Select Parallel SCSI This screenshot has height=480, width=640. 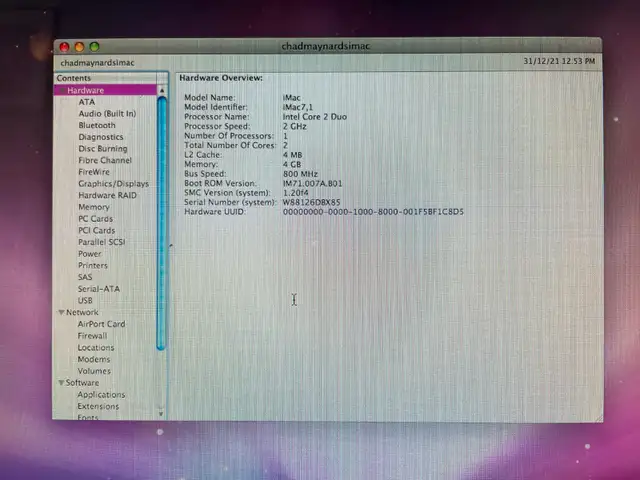(102, 242)
